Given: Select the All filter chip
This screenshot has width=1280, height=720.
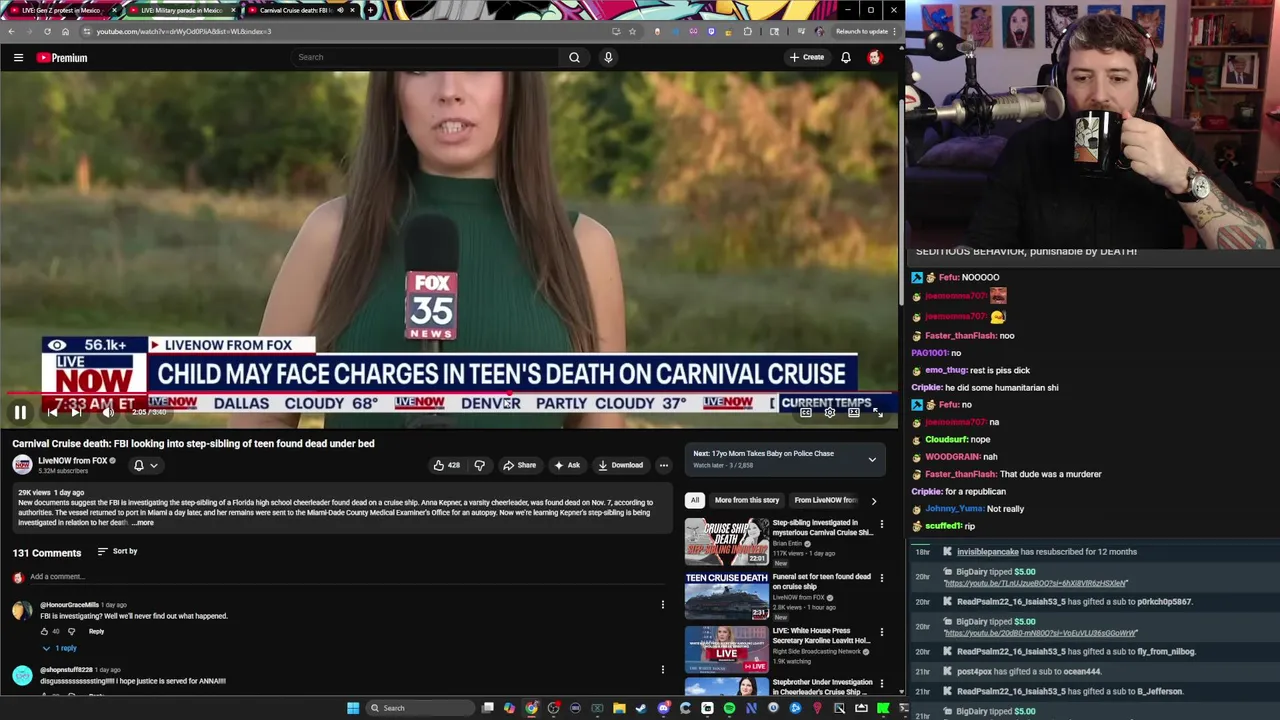Looking at the screenshot, I should (x=695, y=500).
